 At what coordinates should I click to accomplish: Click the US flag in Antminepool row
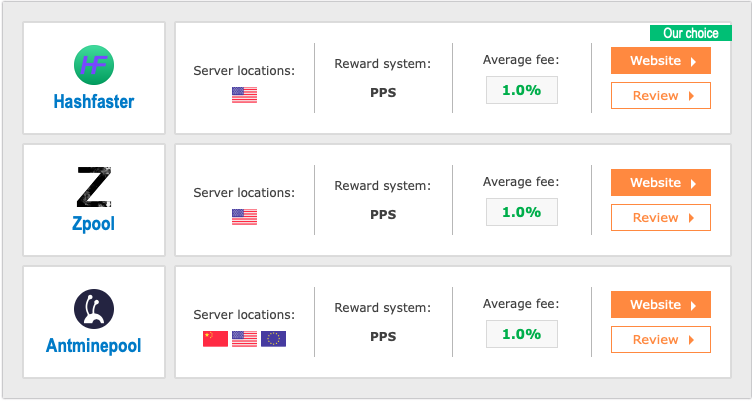click(x=245, y=339)
